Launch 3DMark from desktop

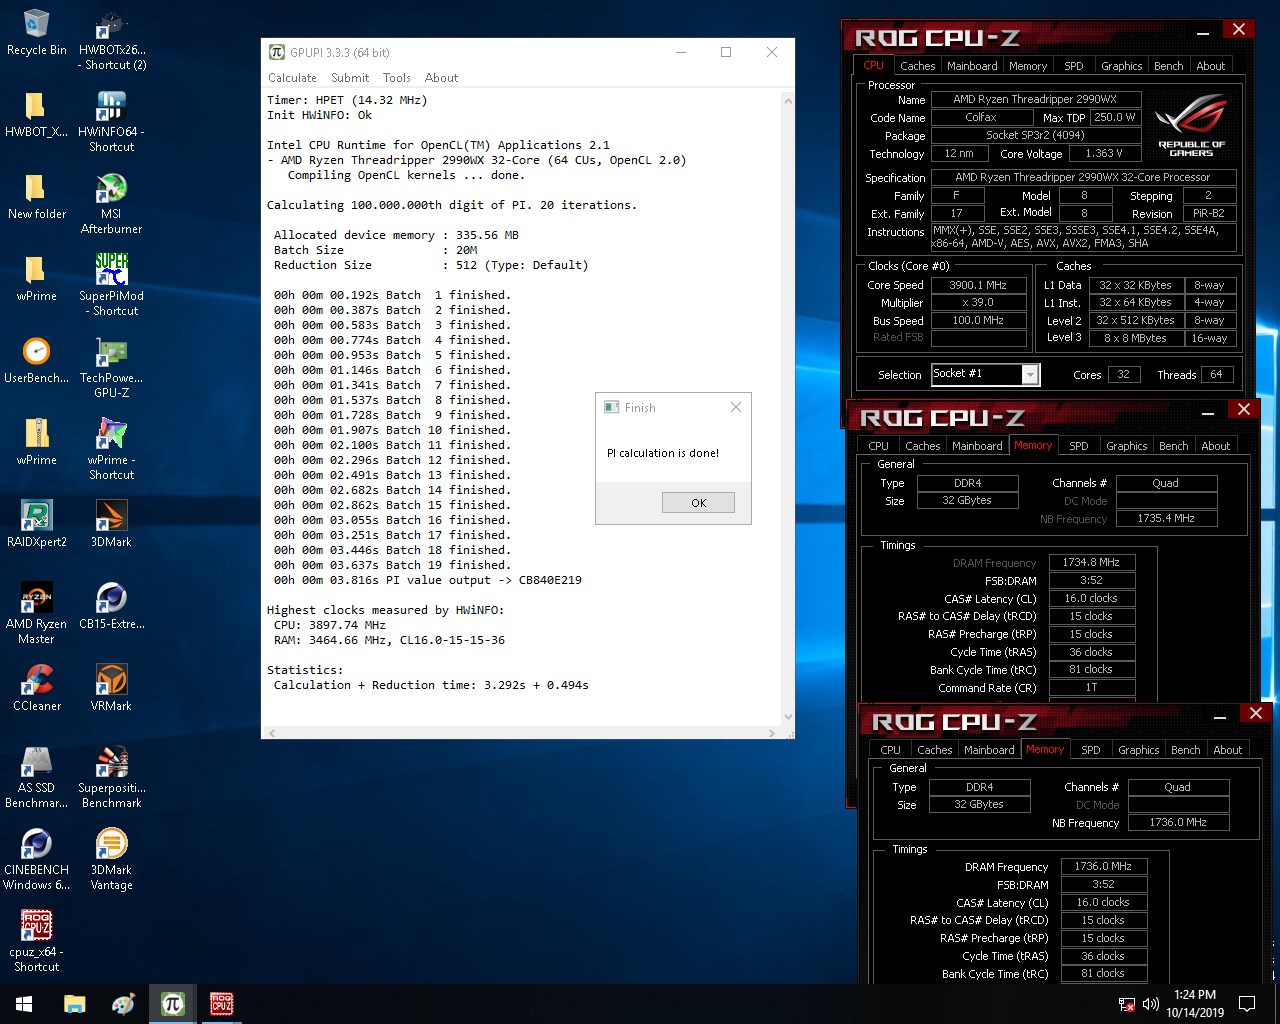(x=111, y=525)
